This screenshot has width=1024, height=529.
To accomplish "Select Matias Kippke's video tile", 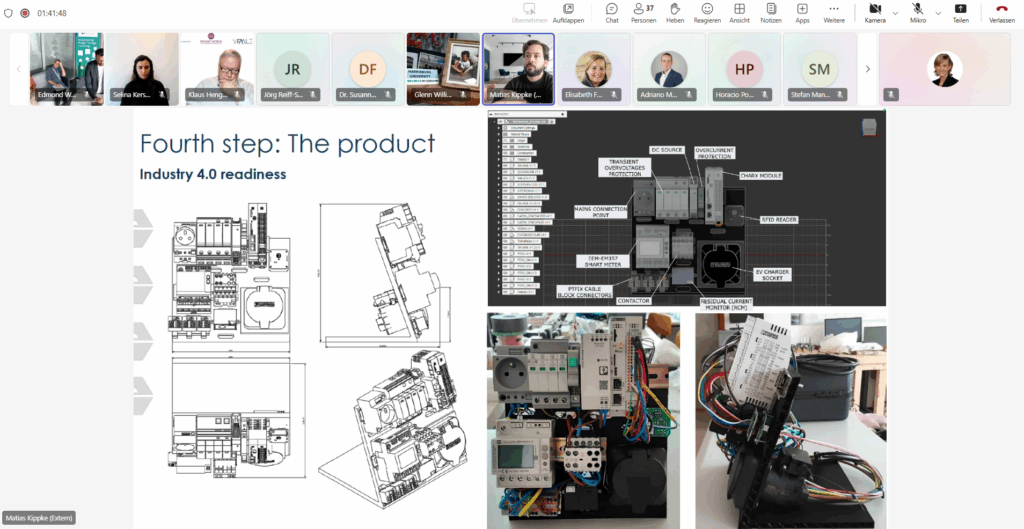I will (518, 68).
